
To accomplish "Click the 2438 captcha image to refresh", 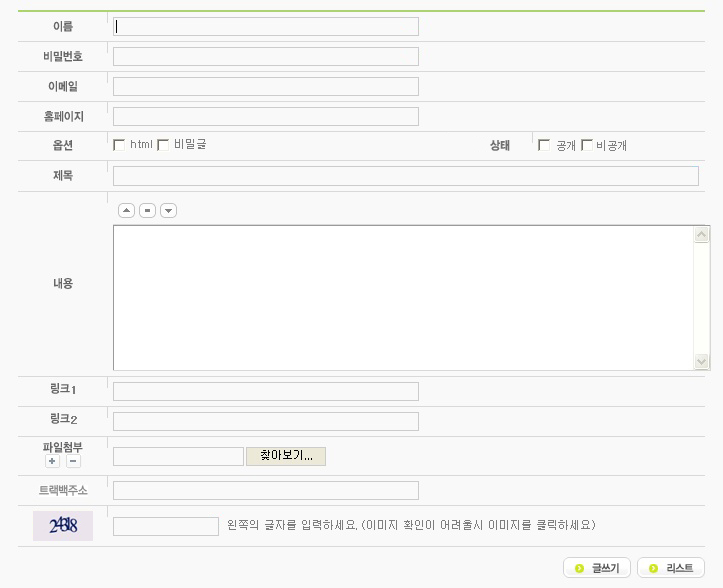I will [x=63, y=526].
